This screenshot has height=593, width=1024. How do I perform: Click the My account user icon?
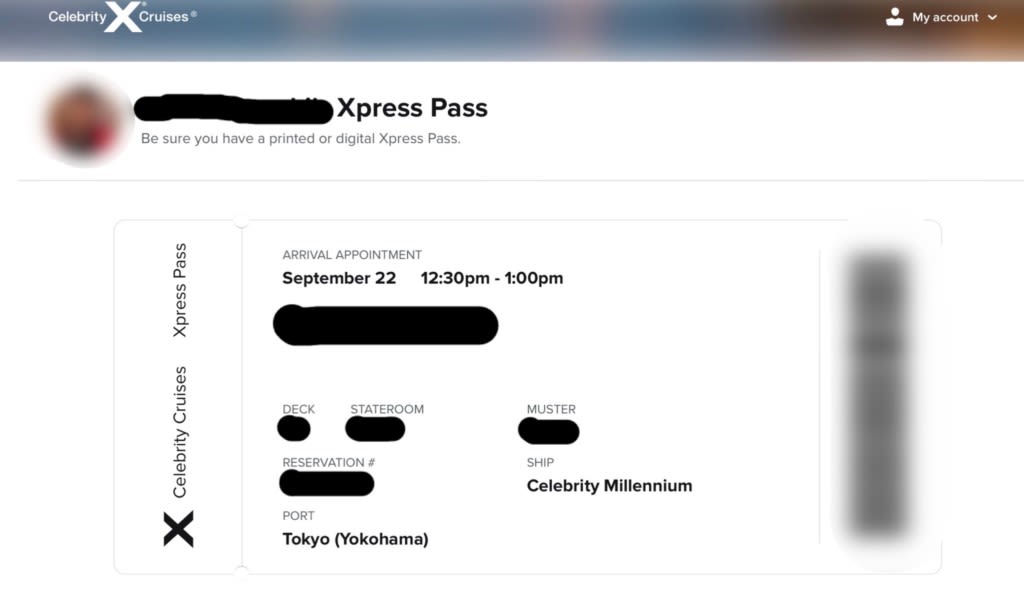click(894, 17)
